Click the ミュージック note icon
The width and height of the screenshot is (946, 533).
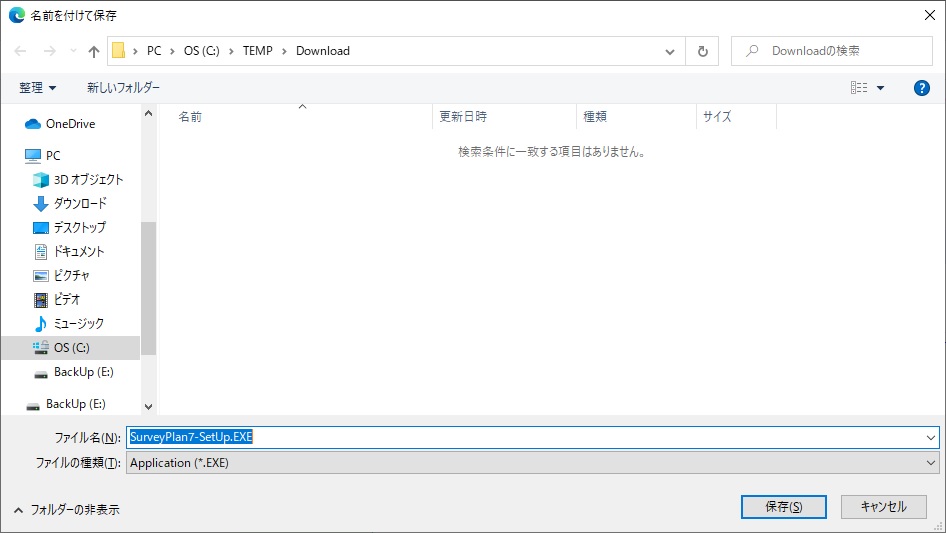click(x=40, y=324)
